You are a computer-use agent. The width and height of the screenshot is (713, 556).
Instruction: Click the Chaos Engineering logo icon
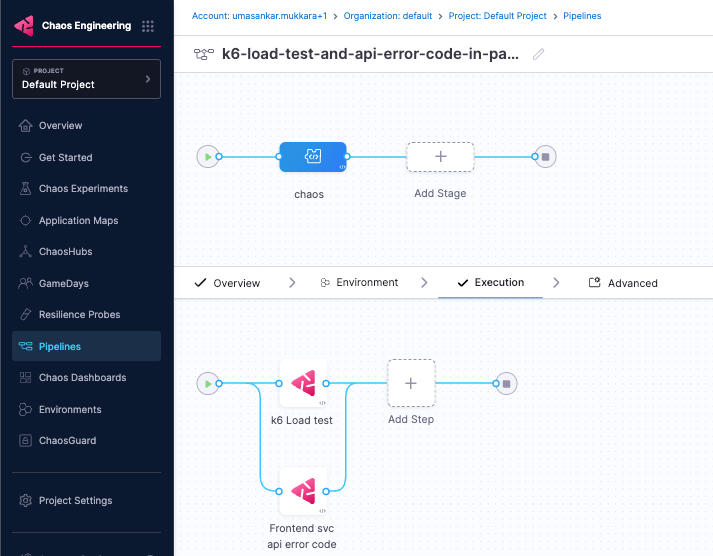[24, 26]
